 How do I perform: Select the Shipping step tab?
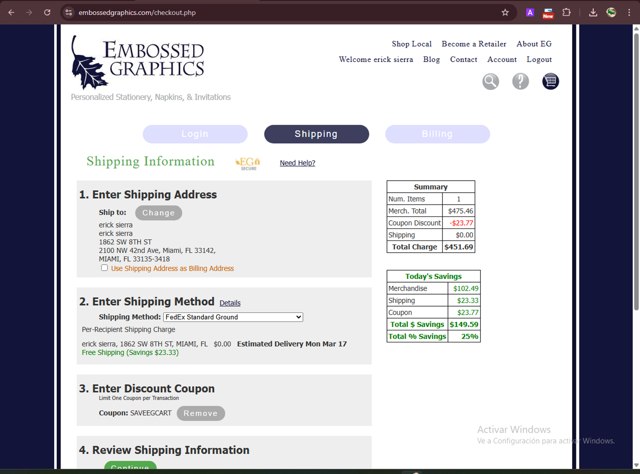coord(316,134)
